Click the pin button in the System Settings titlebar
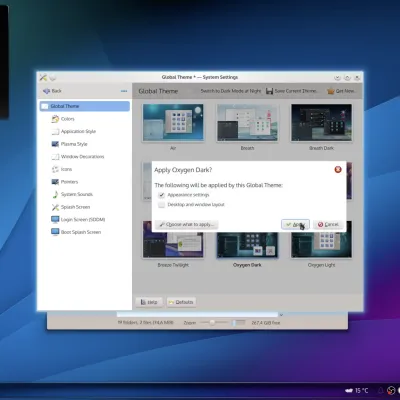Screen dimensions: 400x400 (x=53, y=77)
